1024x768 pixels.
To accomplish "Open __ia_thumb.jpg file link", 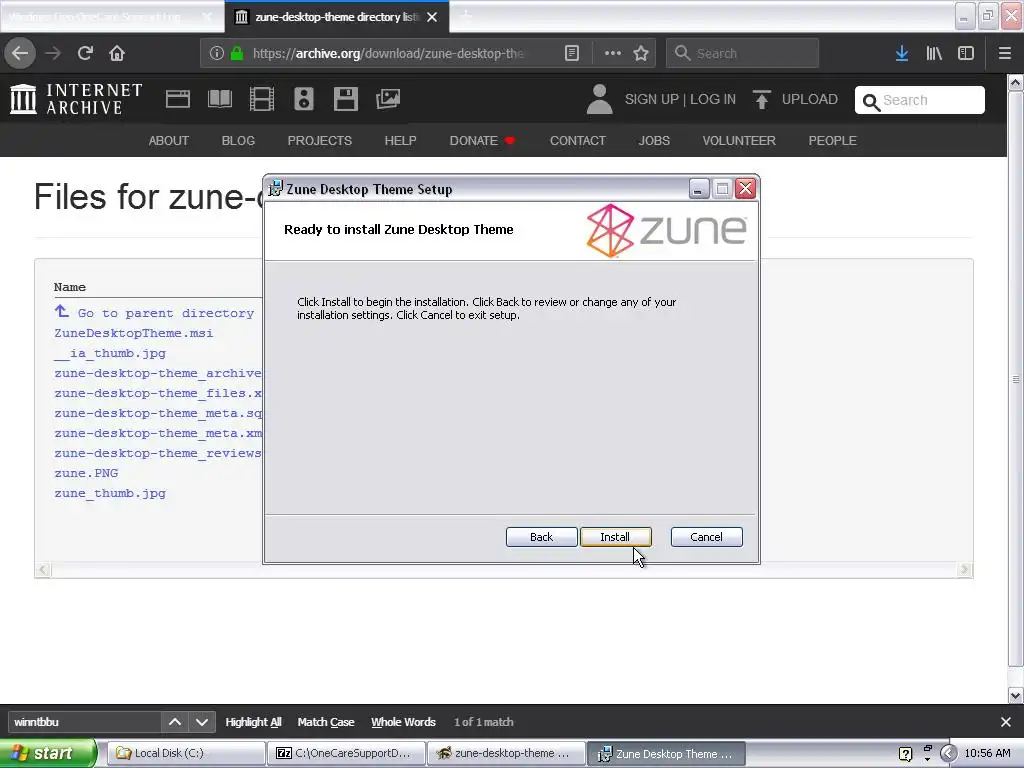I will 110,353.
